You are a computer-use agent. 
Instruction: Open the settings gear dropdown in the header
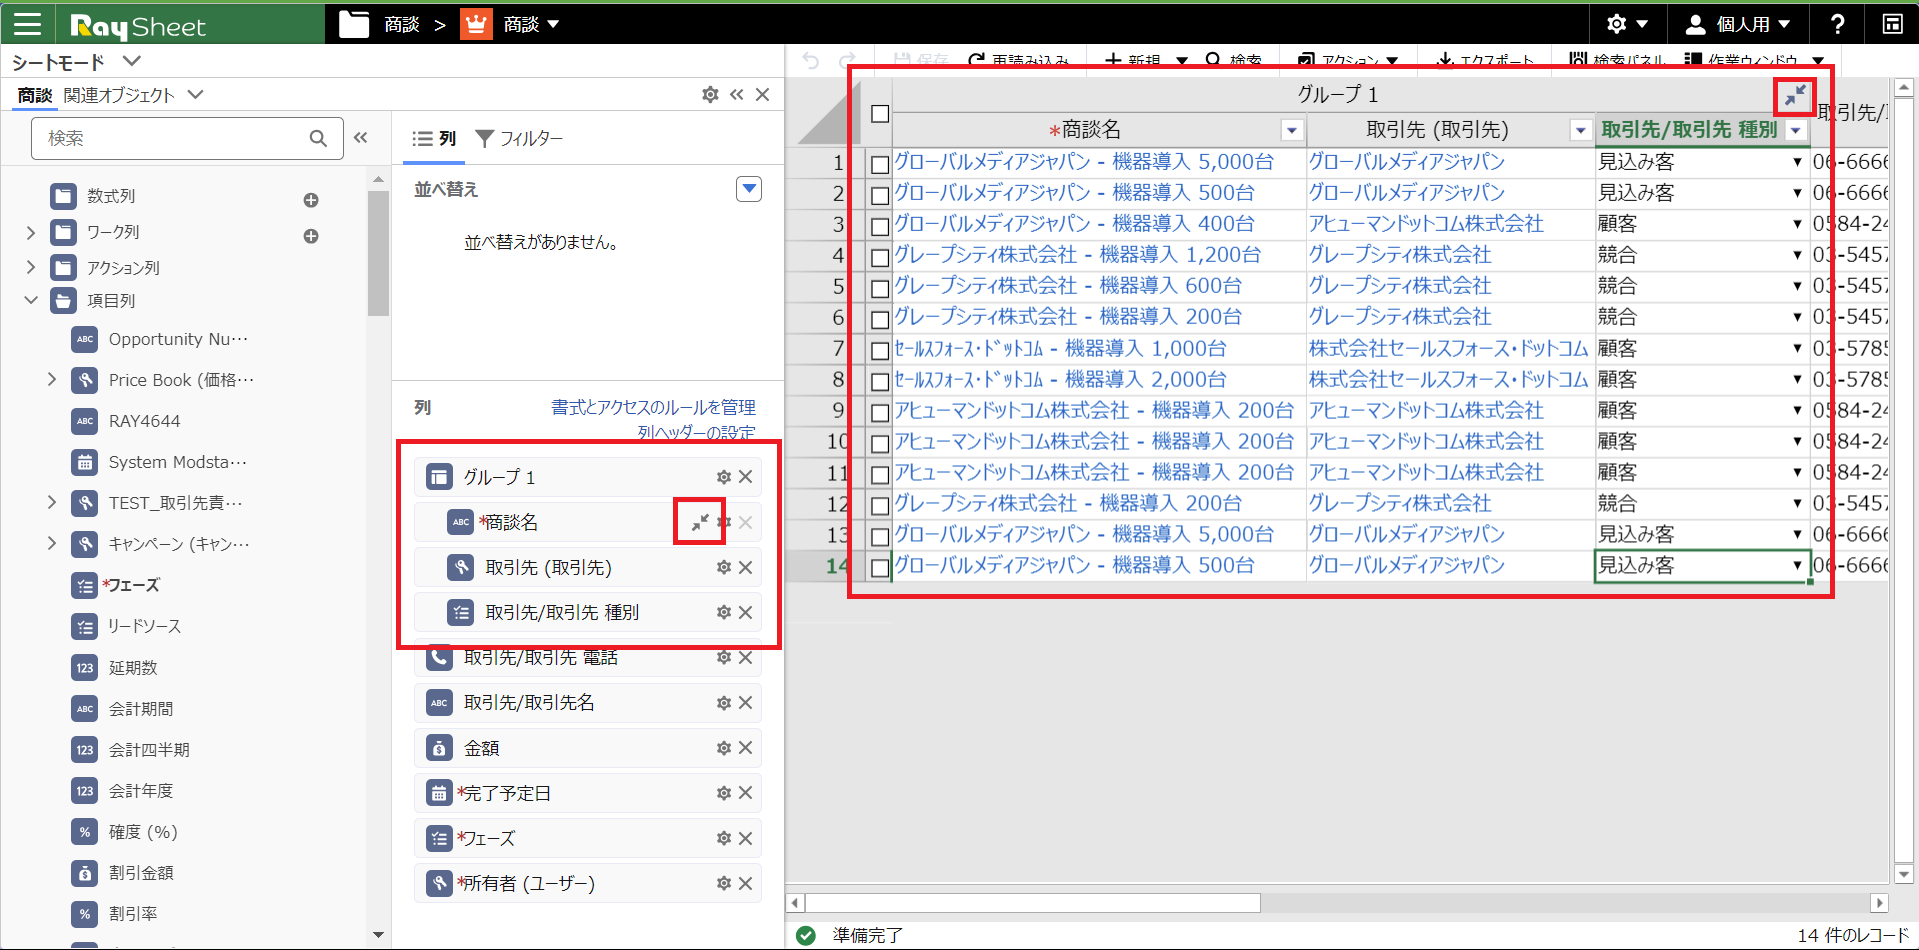1627,24
